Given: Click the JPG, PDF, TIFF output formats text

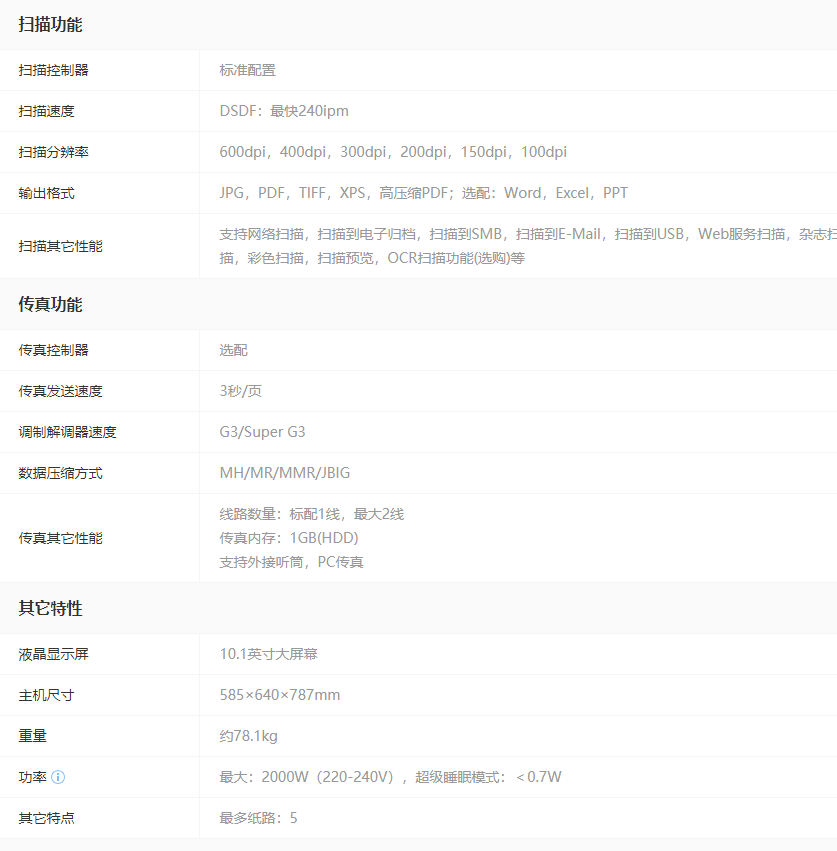Looking at the screenshot, I should (423, 193).
